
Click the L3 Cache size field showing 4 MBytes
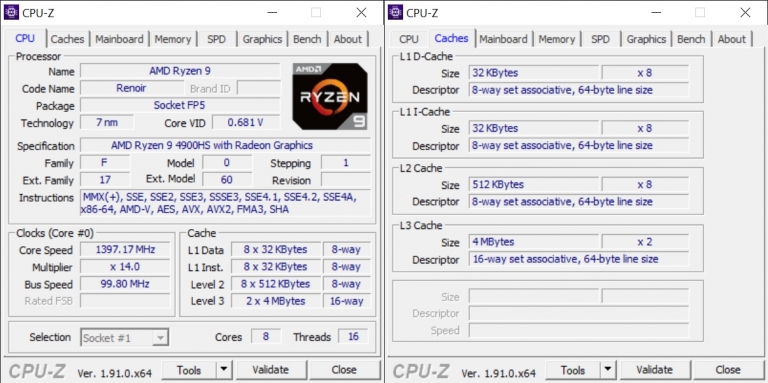pyautogui.click(x=533, y=242)
